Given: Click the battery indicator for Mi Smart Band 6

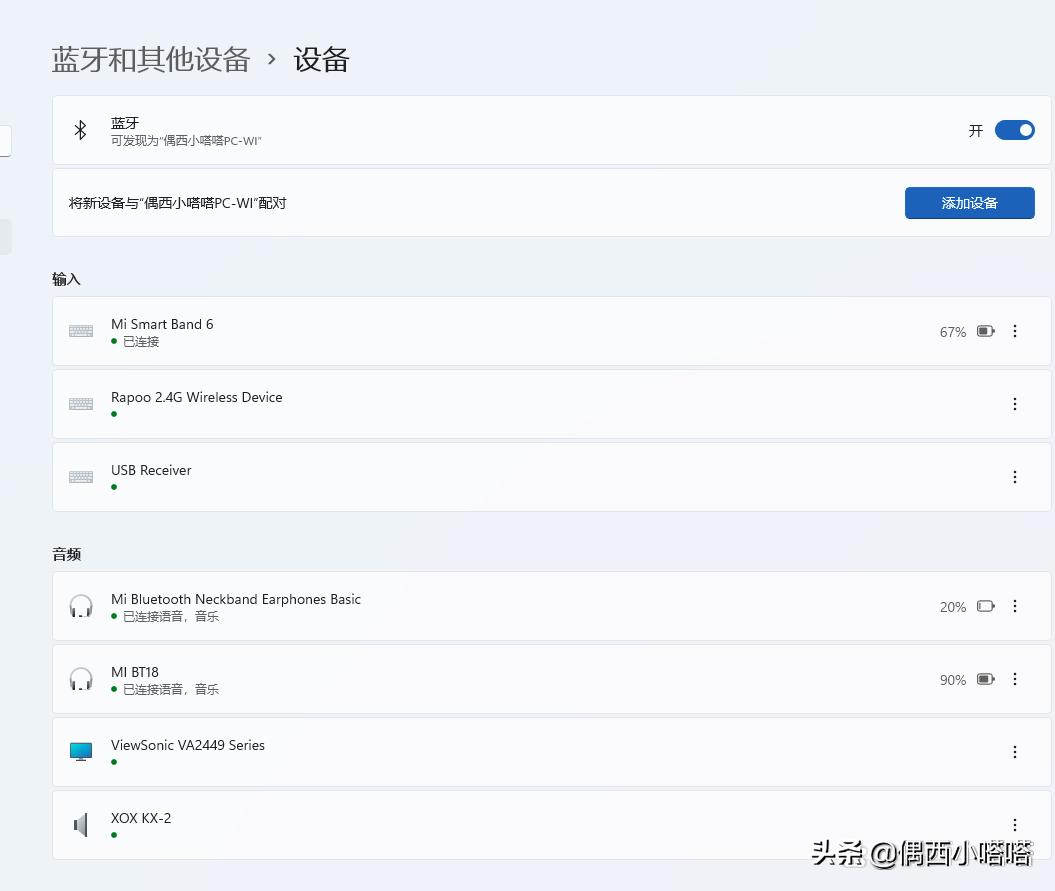Looking at the screenshot, I should (986, 331).
